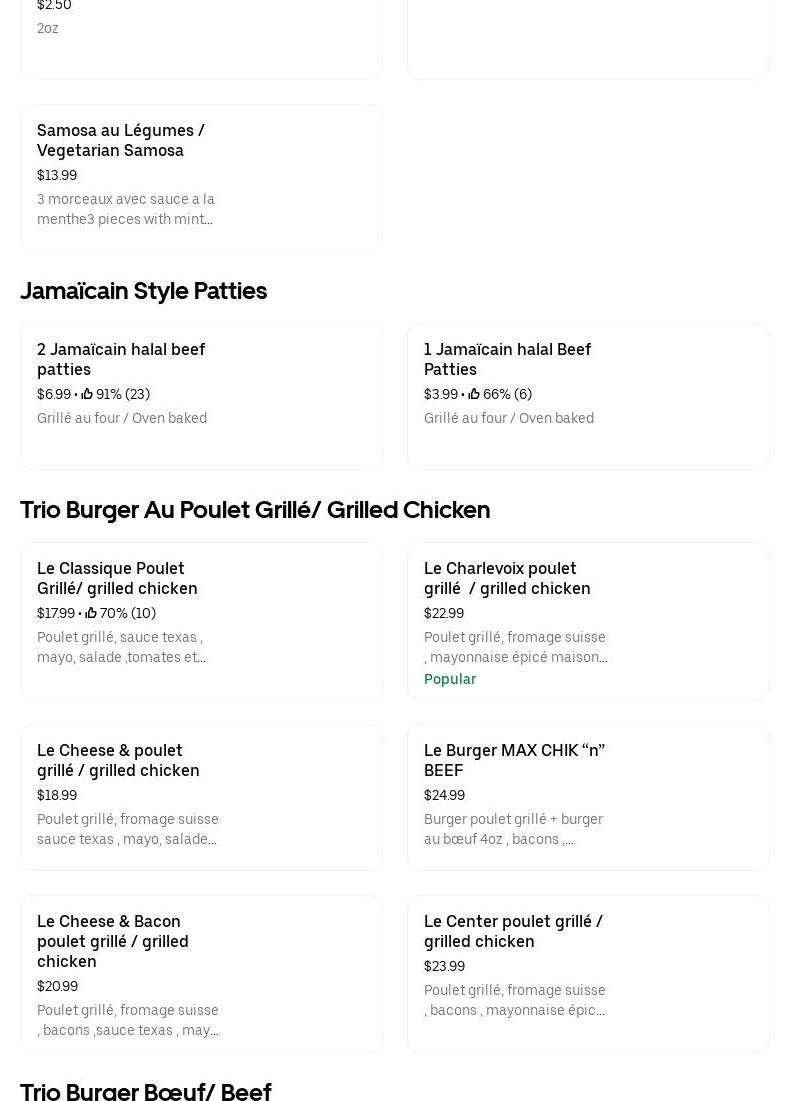Open Le Center poulet grillé item
This screenshot has height=1101, width=804.
[x=588, y=973]
